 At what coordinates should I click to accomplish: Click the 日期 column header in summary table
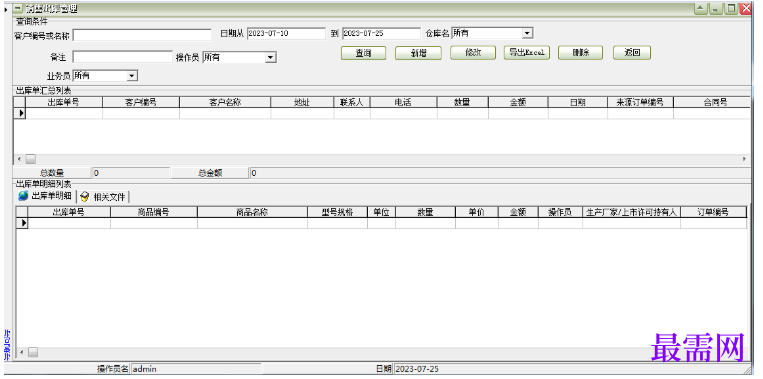pos(578,102)
